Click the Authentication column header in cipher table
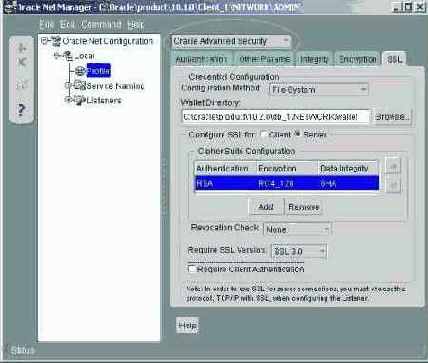The image size is (428, 363). [x=225, y=168]
